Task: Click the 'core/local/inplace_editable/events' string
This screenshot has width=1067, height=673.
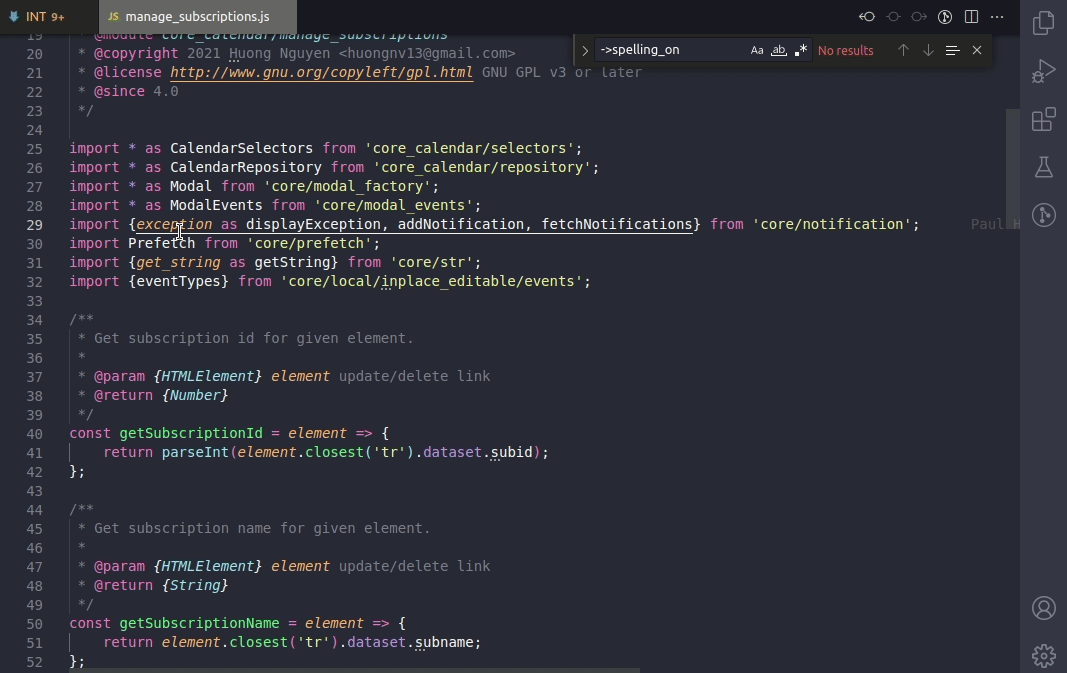Action: [x=431, y=282]
